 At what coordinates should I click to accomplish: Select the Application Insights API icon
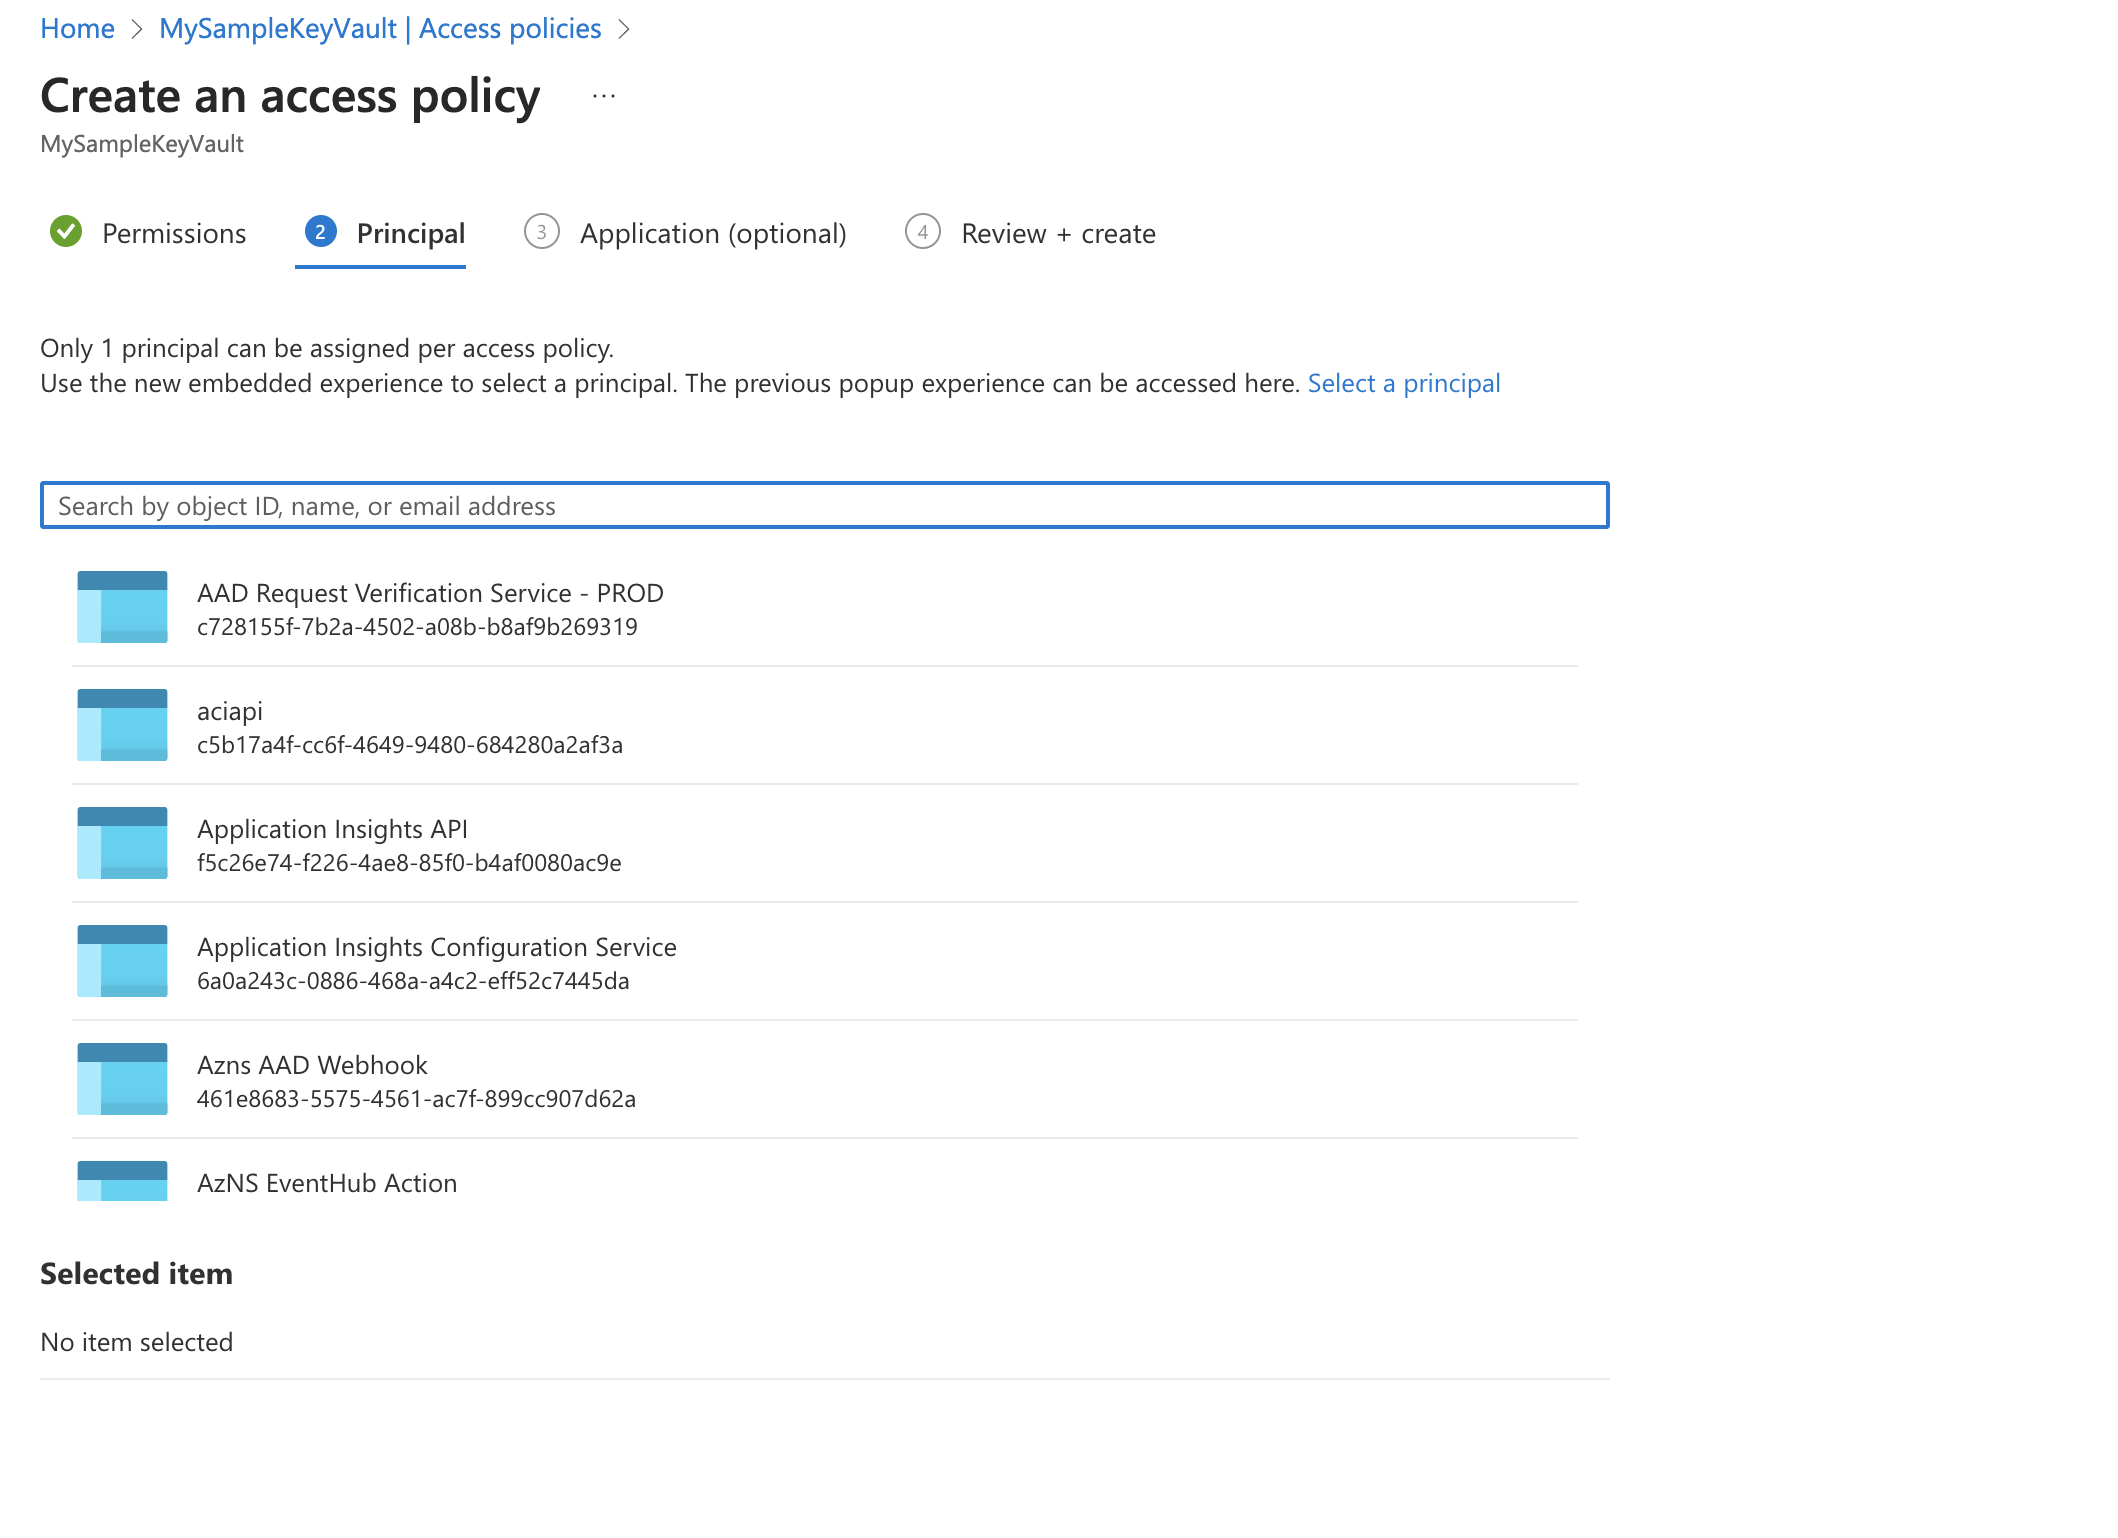coord(121,843)
